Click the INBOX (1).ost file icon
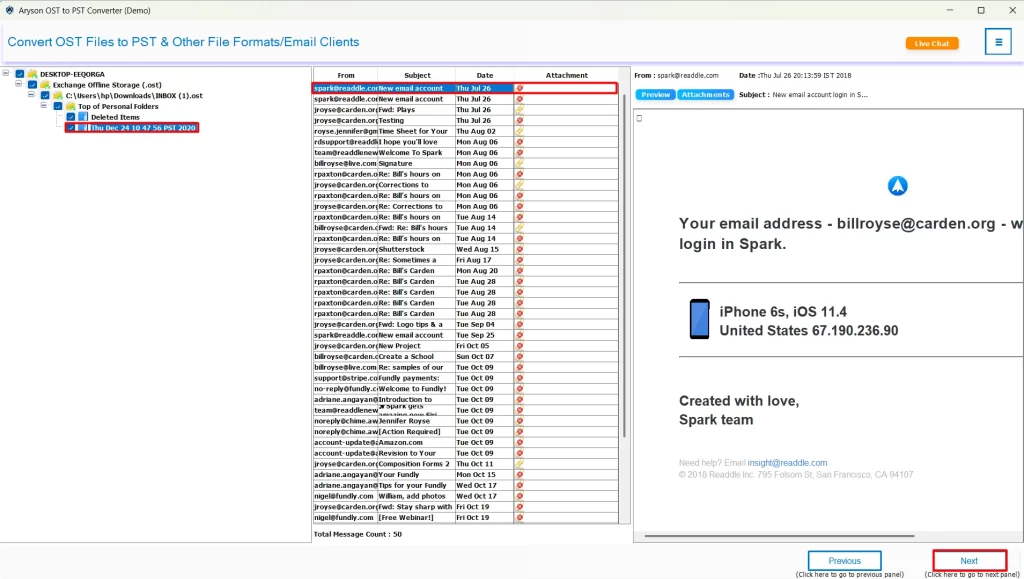Screen dimensions: 1024x579 click(x=57, y=94)
